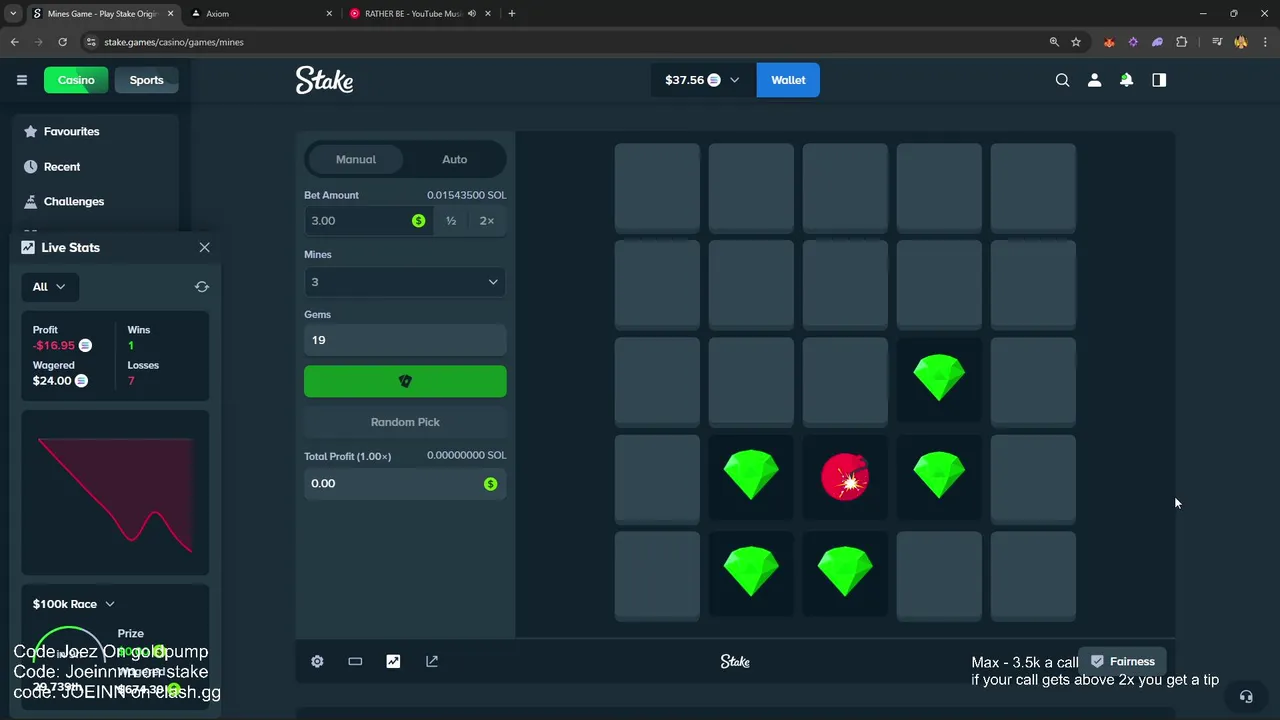Viewport: 1280px width, 720px height.
Task: Halve the bet with ½ button
Action: point(451,221)
